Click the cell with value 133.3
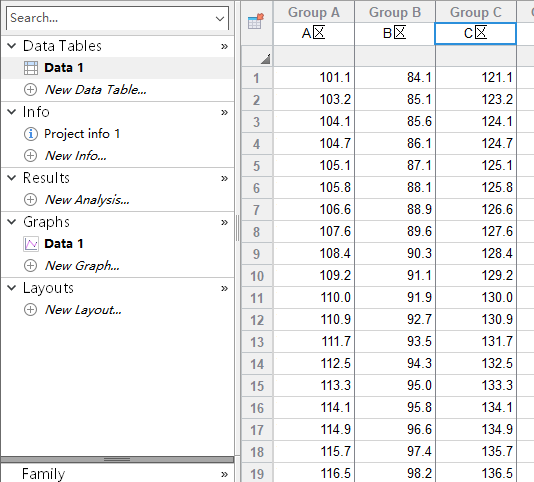Viewport: 534px width, 482px height. 476,386
